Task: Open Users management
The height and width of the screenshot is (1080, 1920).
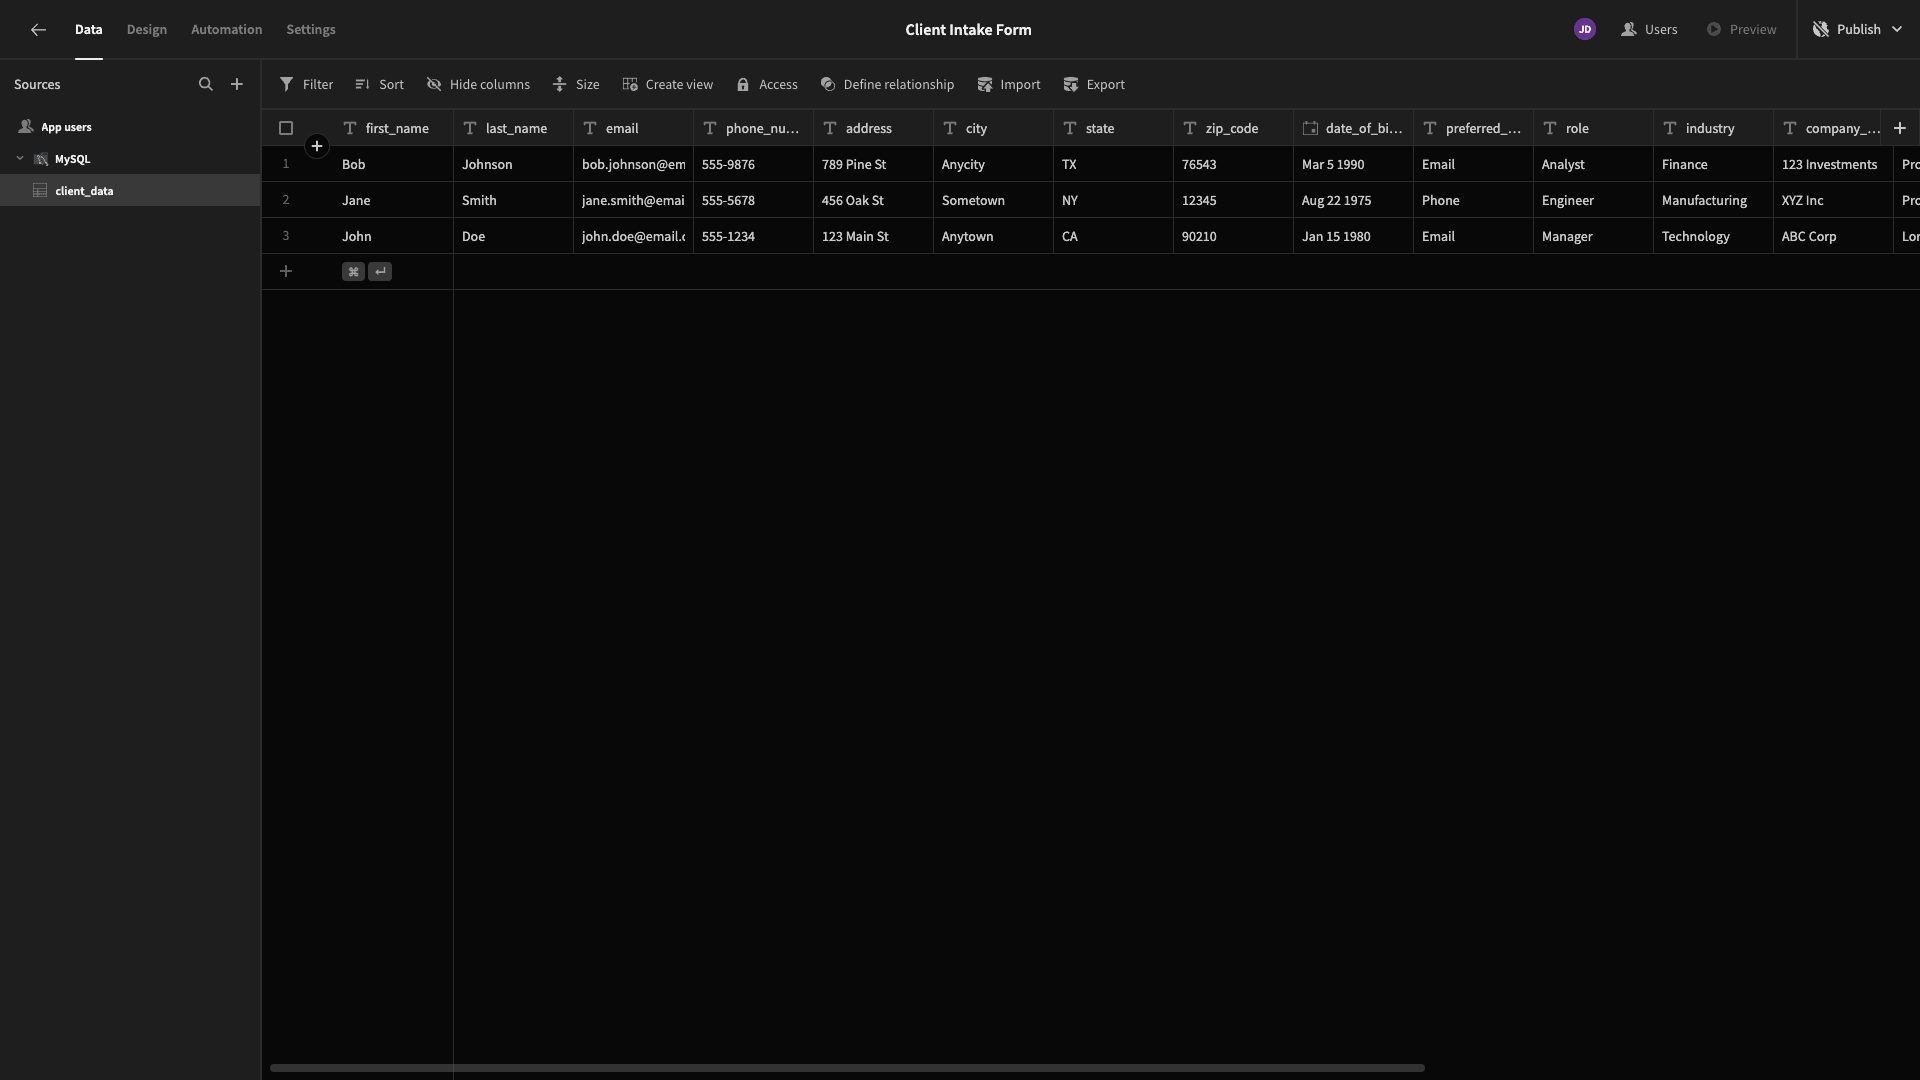Action: [x=1649, y=30]
